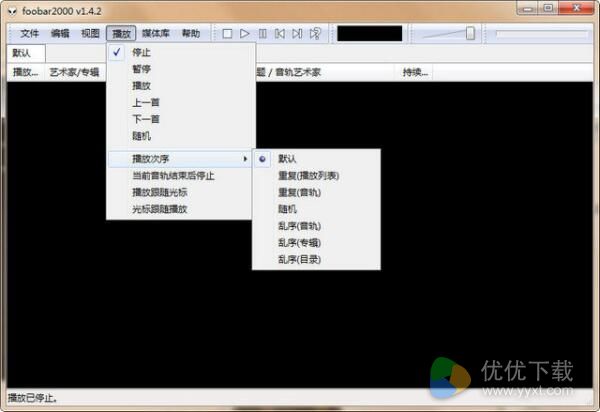Viewport: 600px width, 412px height.
Task: Click the Pause toolbar icon
Action: coord(262,34)
